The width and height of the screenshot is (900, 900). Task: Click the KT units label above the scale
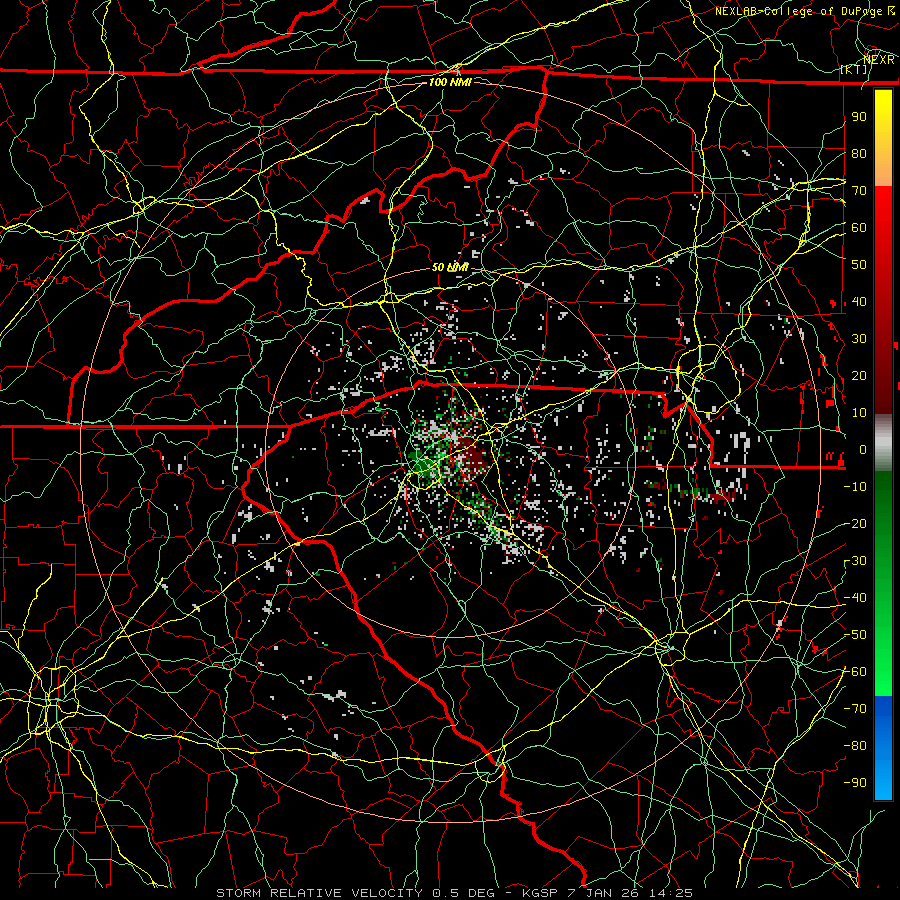(854, 69)
